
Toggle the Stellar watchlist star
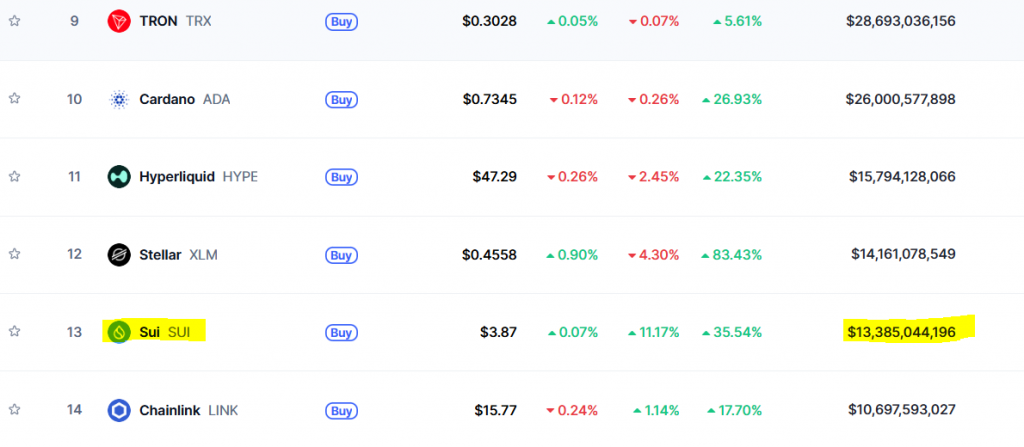14,254
